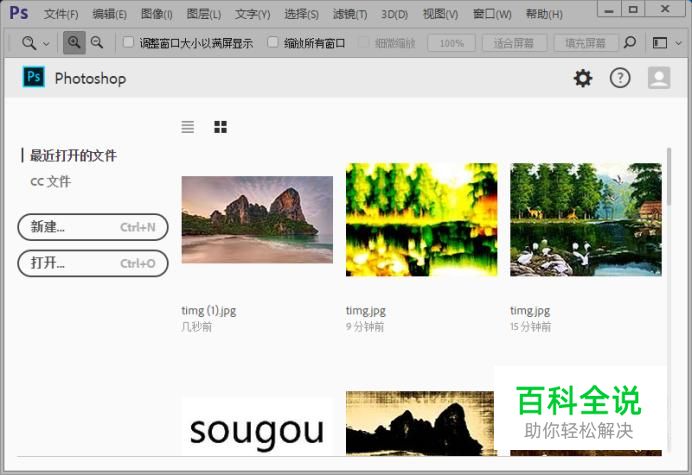The image size is (692, 475).
Task: Switch recent files to list view
Action: (188, 127)
